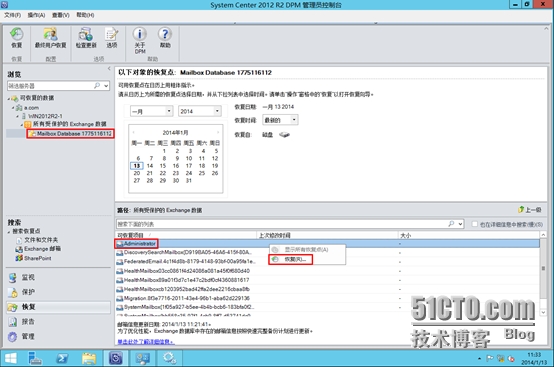Open the recovery time dropdown

(294, 120)
